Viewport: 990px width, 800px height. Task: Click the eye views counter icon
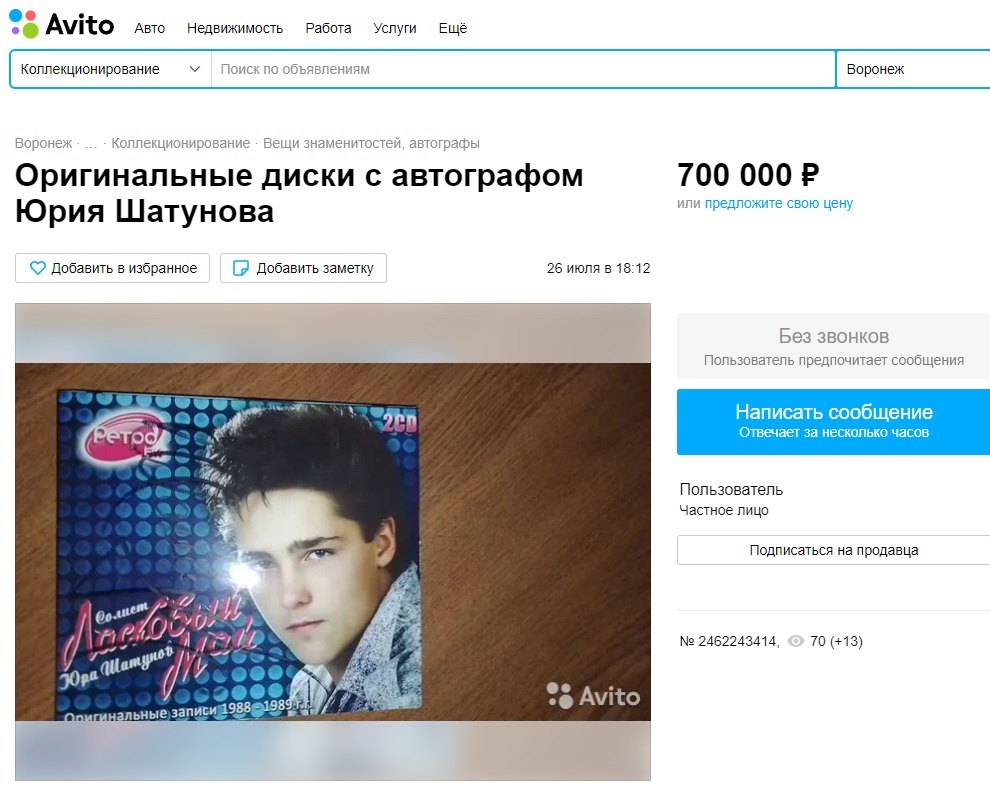(x=796, y=641)
